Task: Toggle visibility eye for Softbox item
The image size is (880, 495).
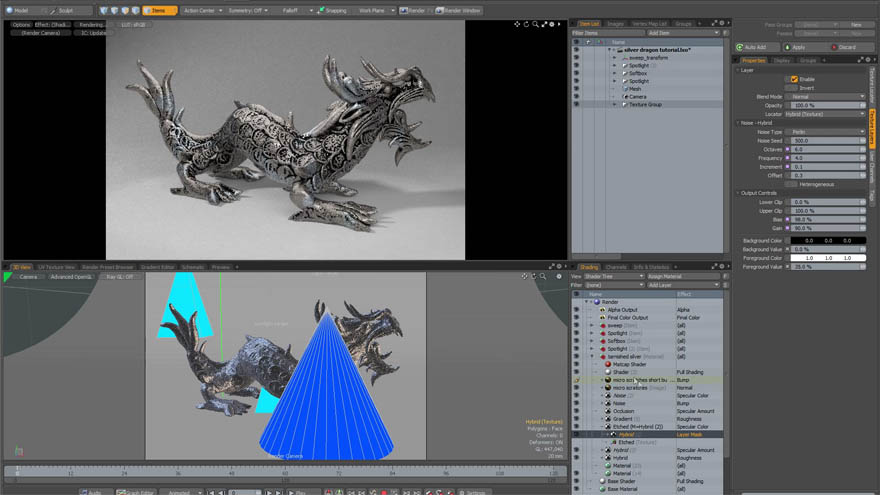Action: point(576,73)
